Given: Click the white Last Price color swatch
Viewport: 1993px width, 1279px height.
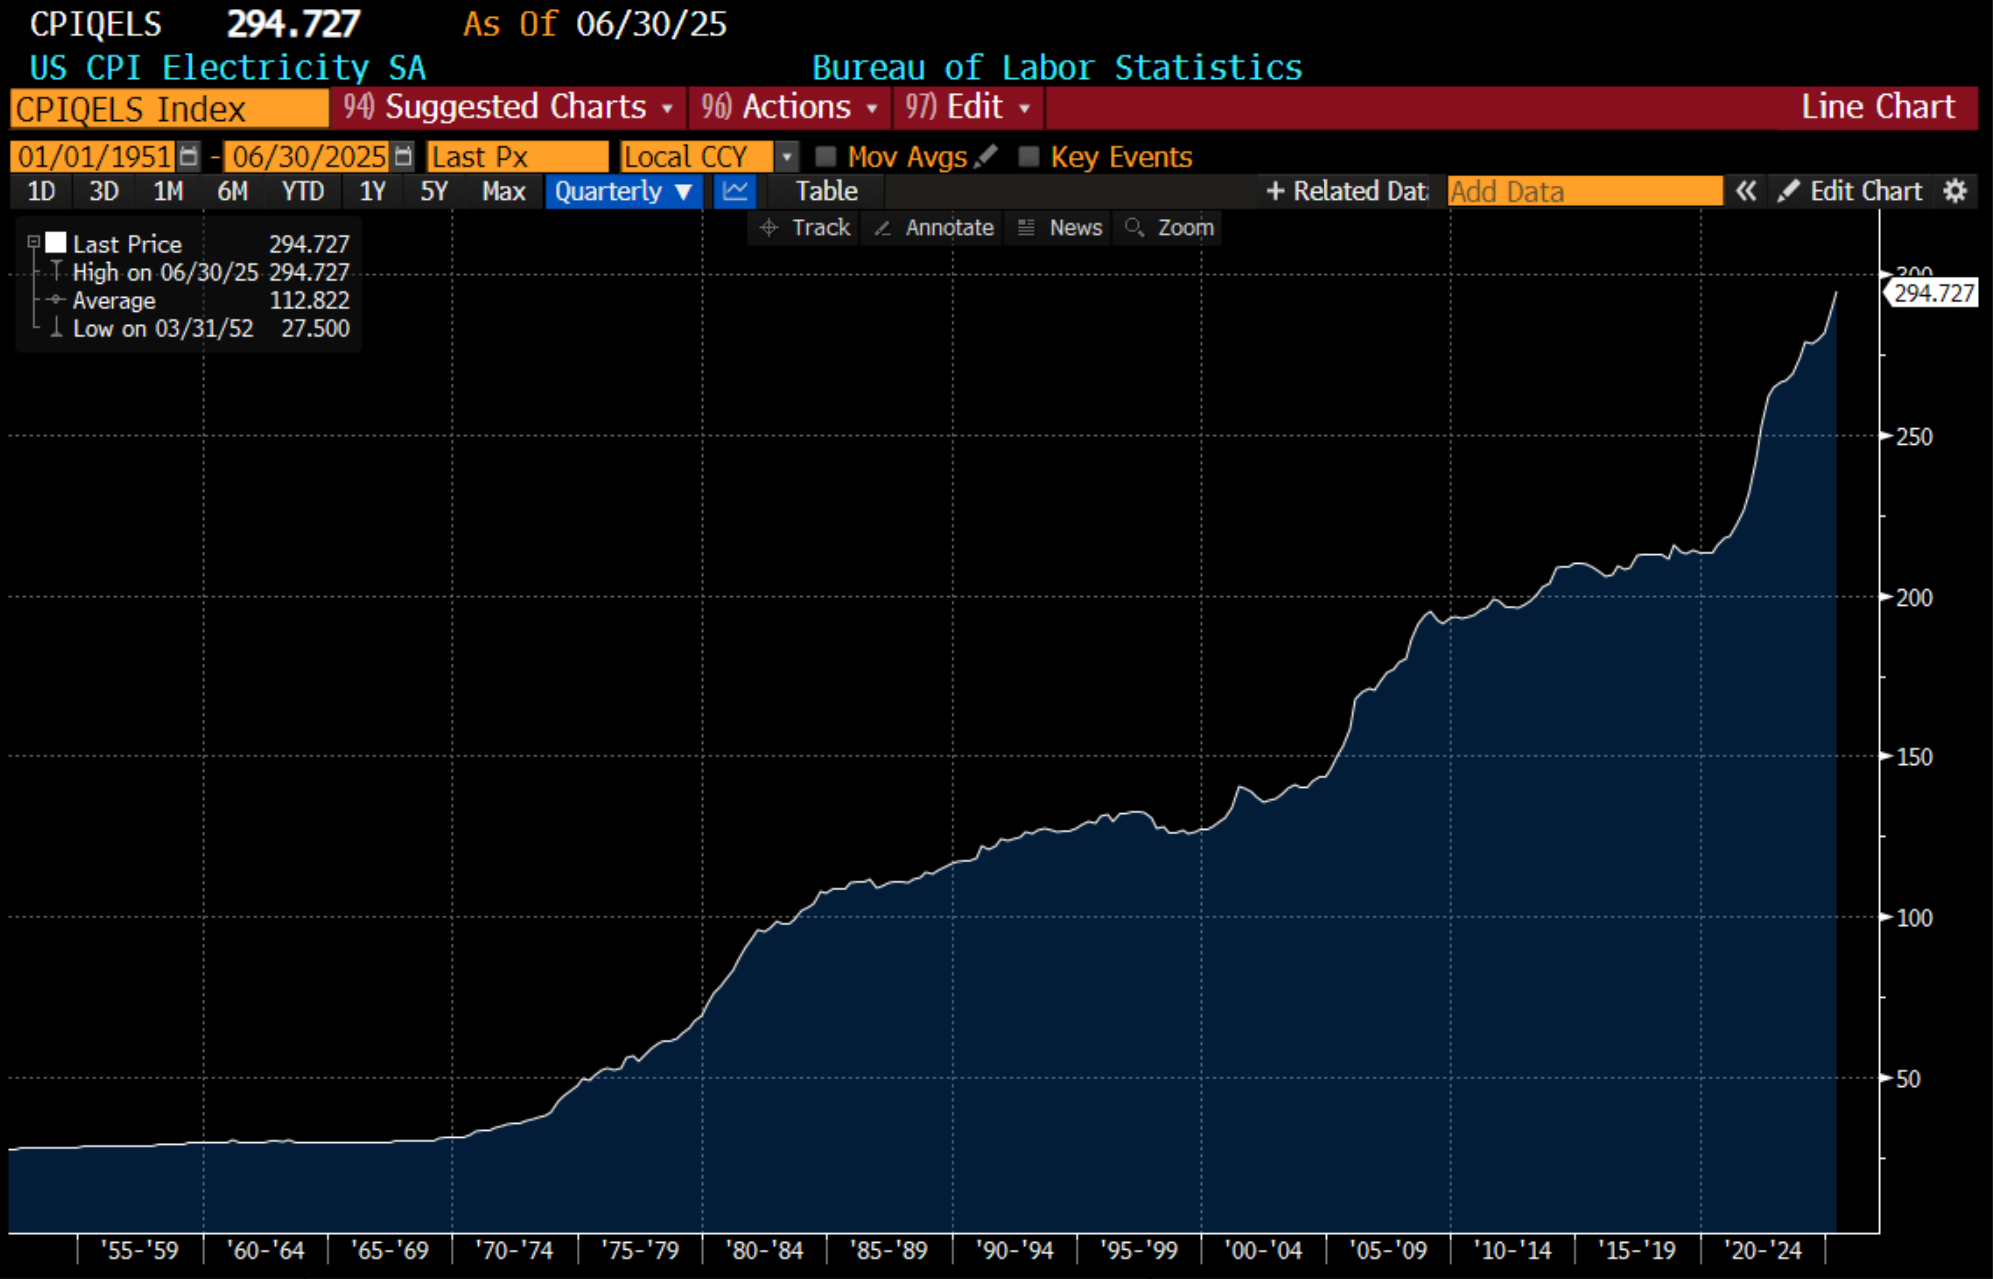Looking at the screenshot, I should pos(56,243).
